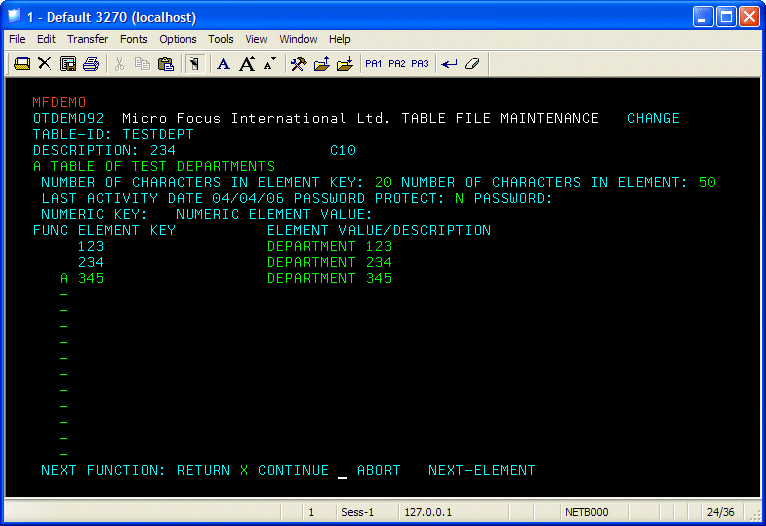Click cursor position 24/36 in status bar
This screenshot has height=526, width=766.
[721, 512]
